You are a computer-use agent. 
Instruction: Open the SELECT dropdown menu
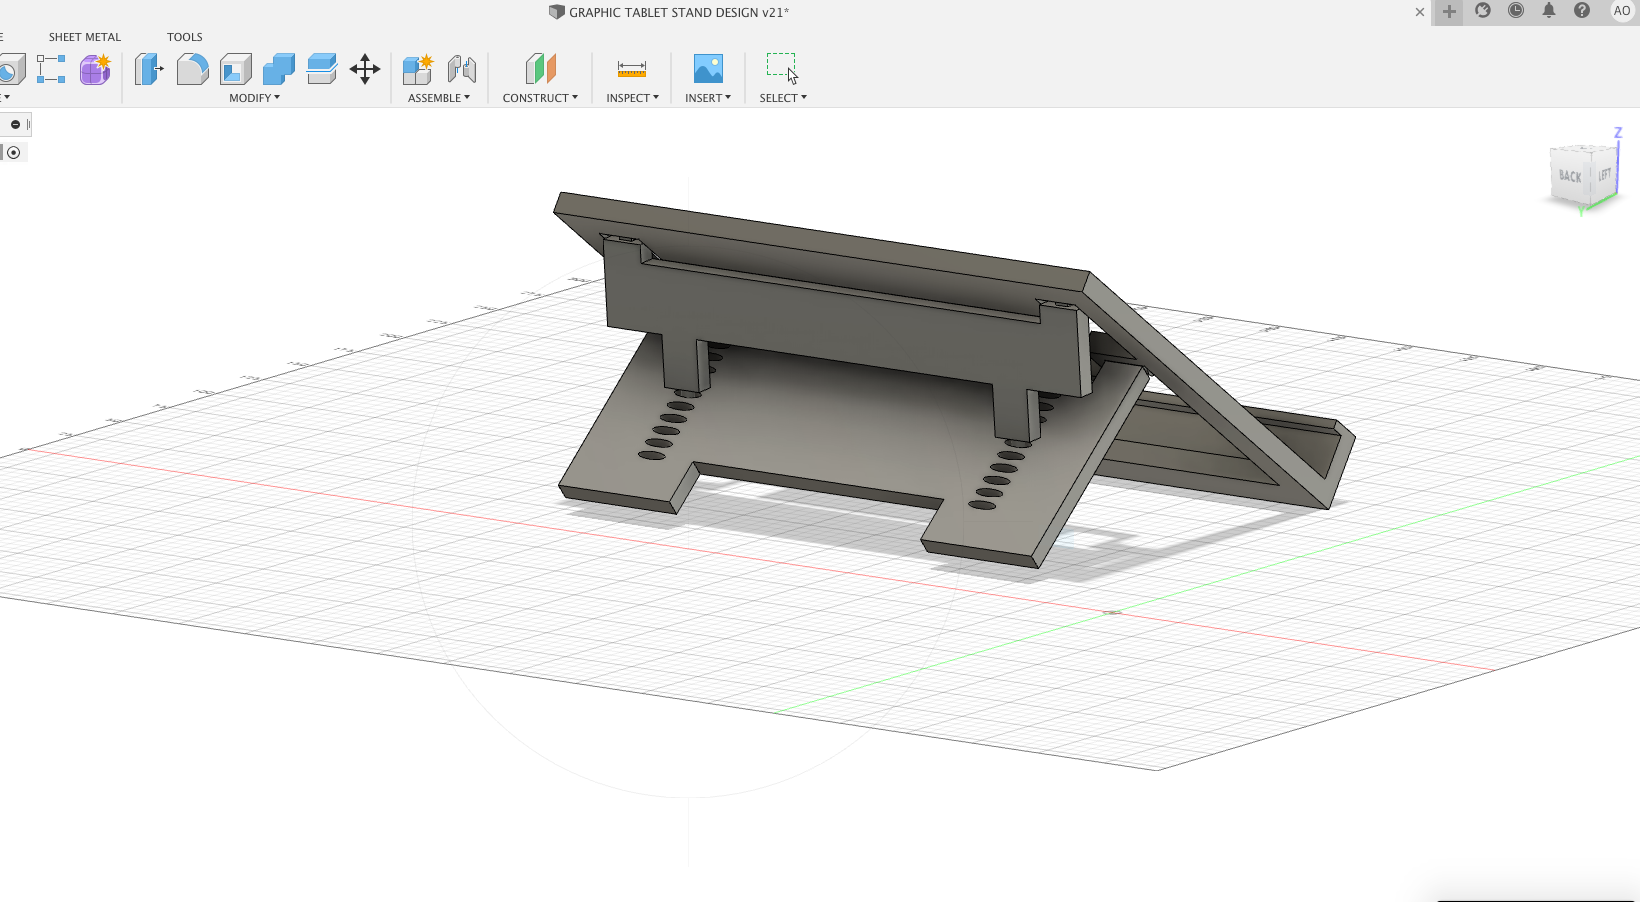[x=783, y=98]
